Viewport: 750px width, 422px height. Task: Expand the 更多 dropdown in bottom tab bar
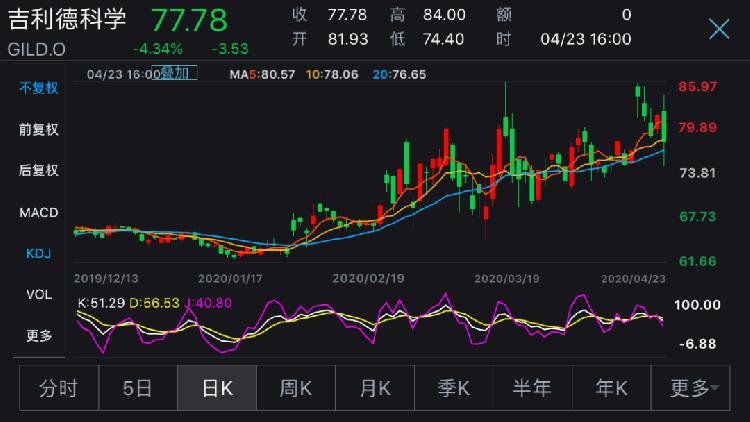point(691,388)
